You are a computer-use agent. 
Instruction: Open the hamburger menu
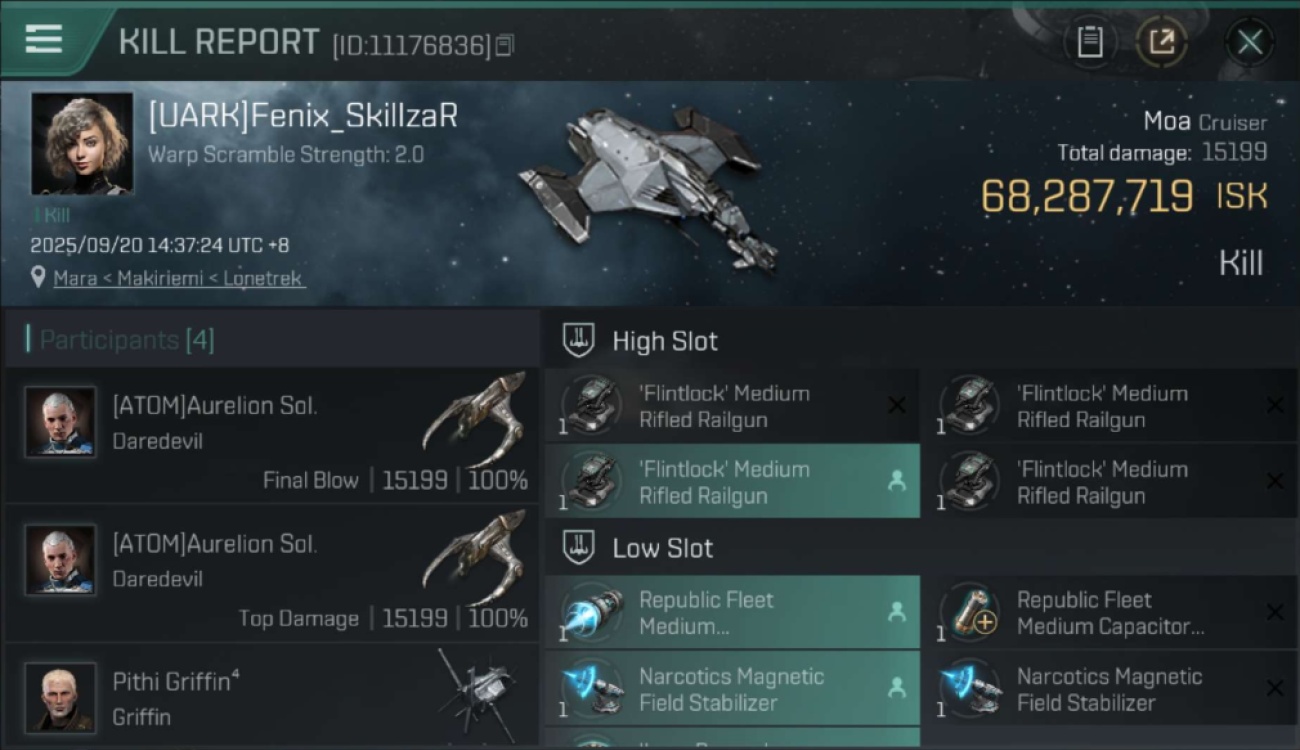click(44, 40)
